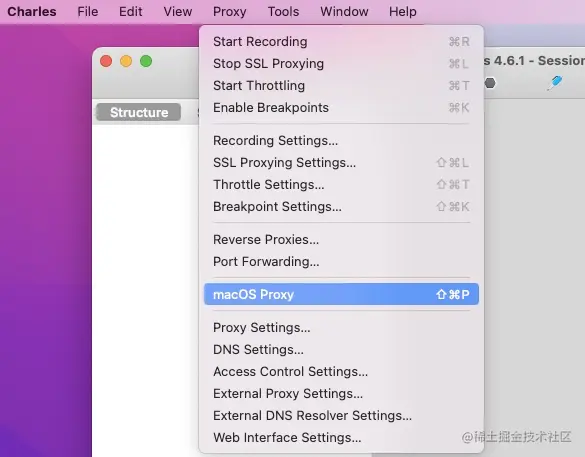Image resolution: width=585 pixels, height=457 pixels.
Task: Open the Window menu
Action: (x=344, y=12)
